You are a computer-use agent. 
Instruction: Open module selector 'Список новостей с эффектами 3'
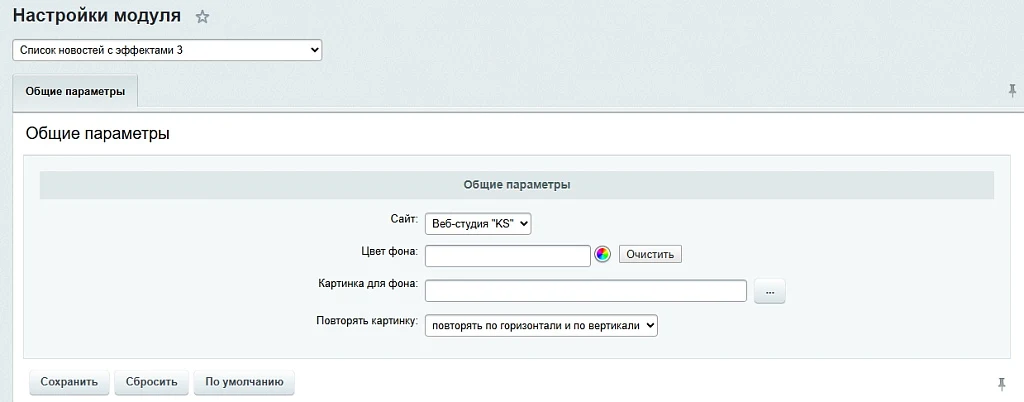pyautogui.click(x=167, y=50)
